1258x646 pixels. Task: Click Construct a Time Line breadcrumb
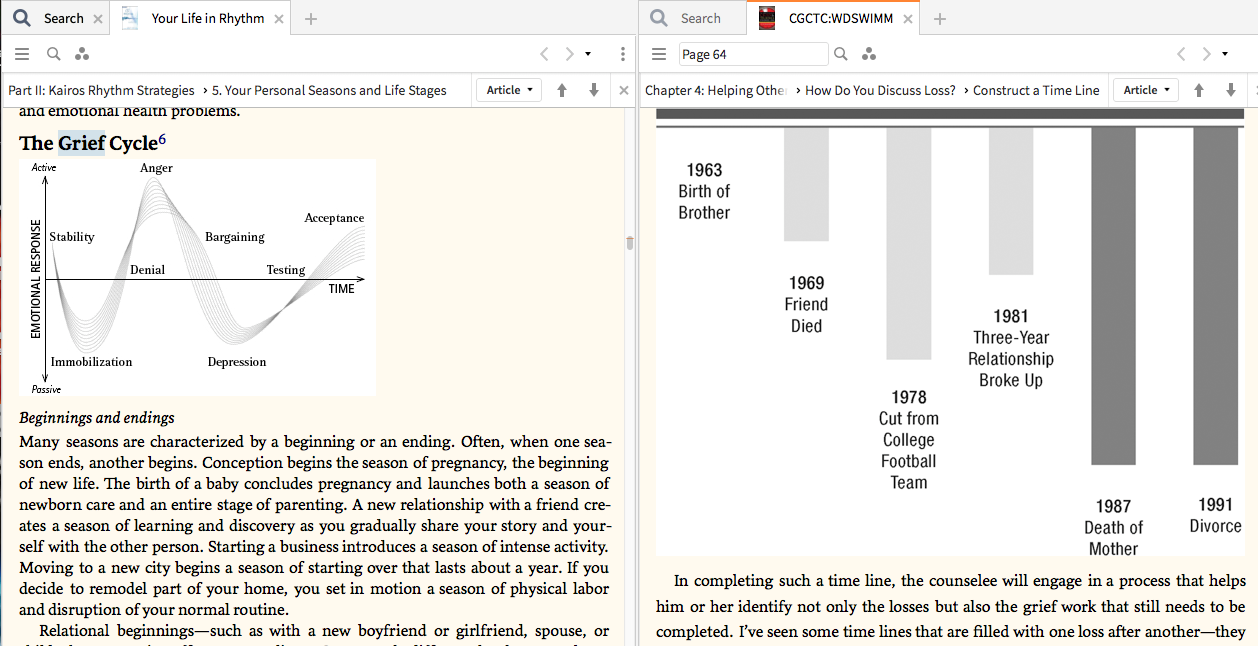[1036, 90]
